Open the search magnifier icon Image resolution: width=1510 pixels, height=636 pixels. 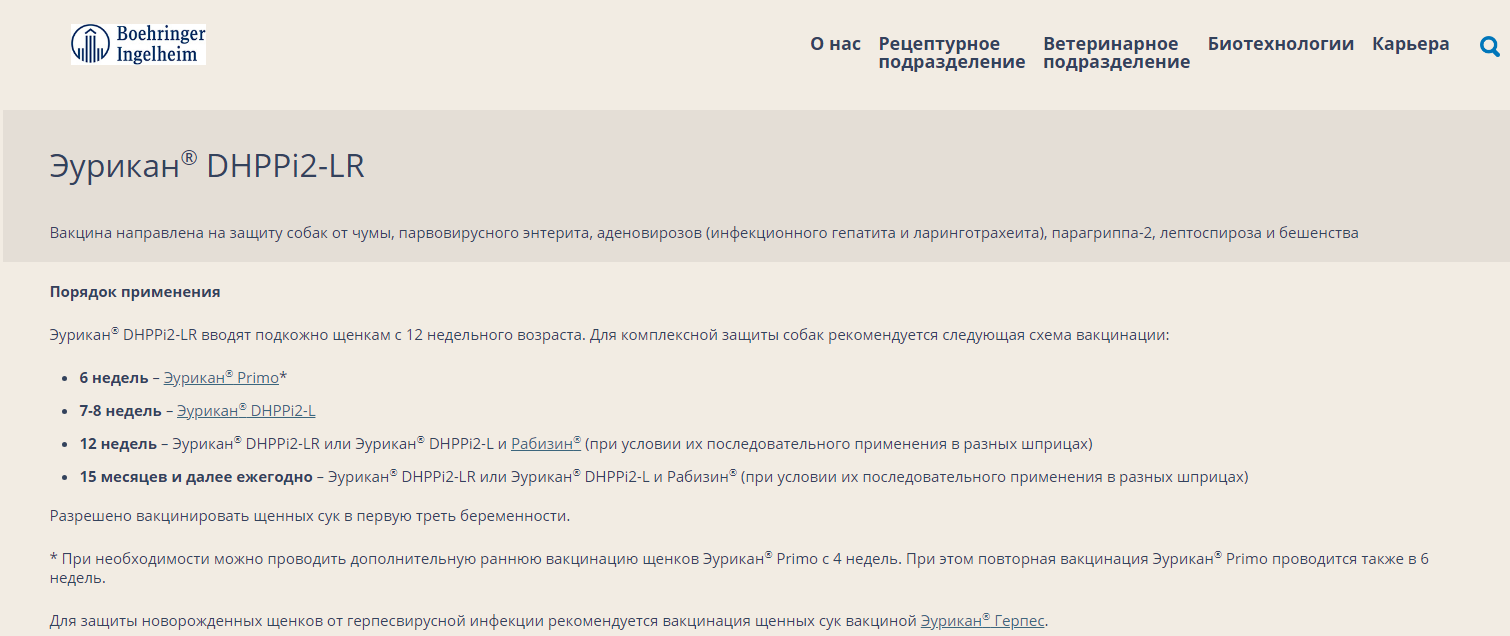[1489, 46]
